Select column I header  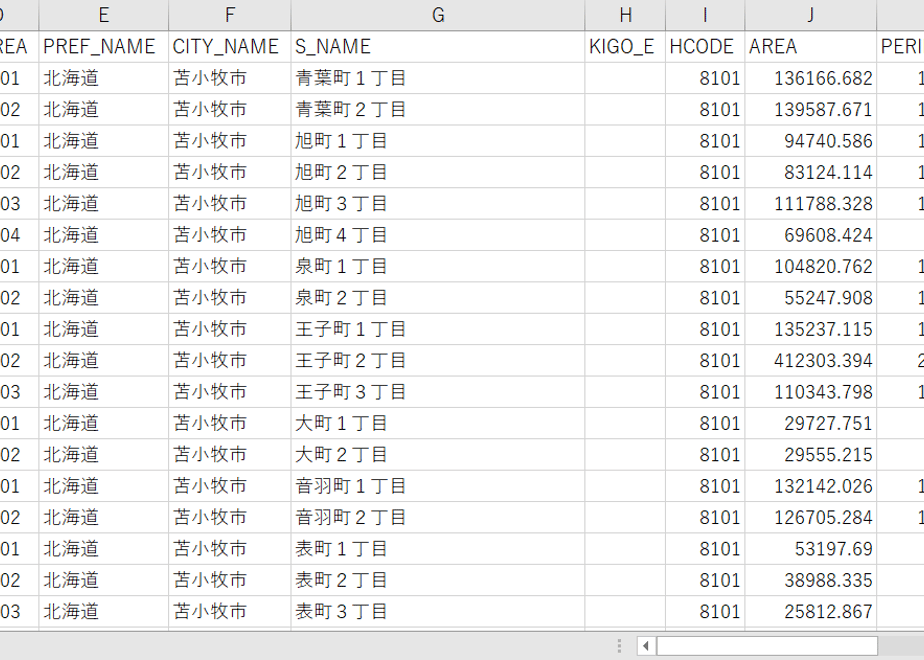point(705,15)
